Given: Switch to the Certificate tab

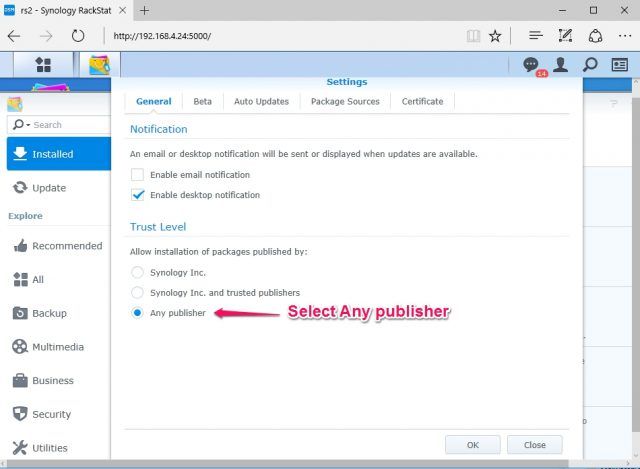Looking at the screenshot, I should pyautogui.click(x=422, y=102).
